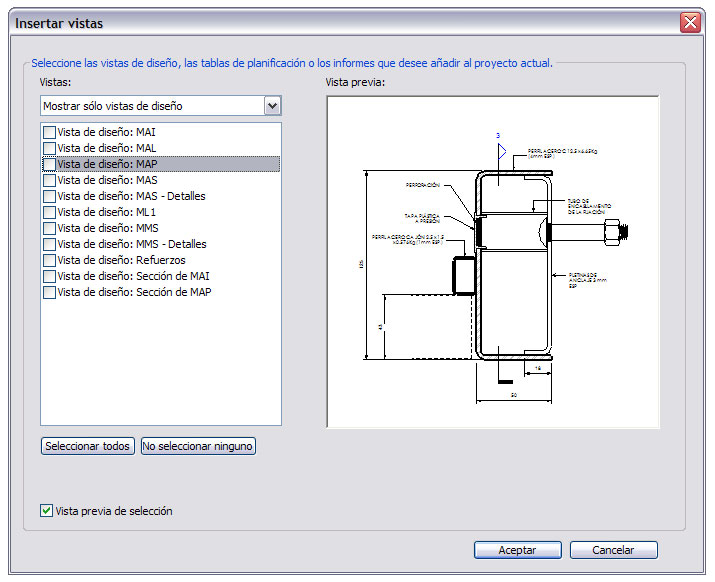Viewport: 715px width, 582px height.
Task: Check the box for Vista de diseño: MAL
Action: 49,148
